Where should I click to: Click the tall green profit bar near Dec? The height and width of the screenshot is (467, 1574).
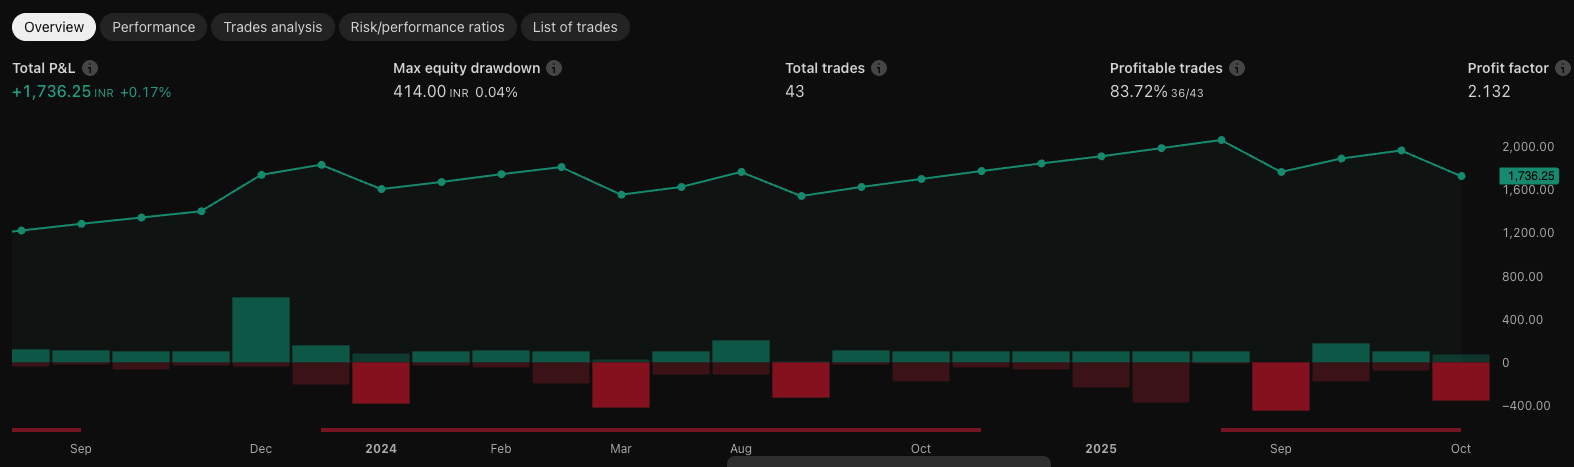pyautogui.click(x=261, y=330)
